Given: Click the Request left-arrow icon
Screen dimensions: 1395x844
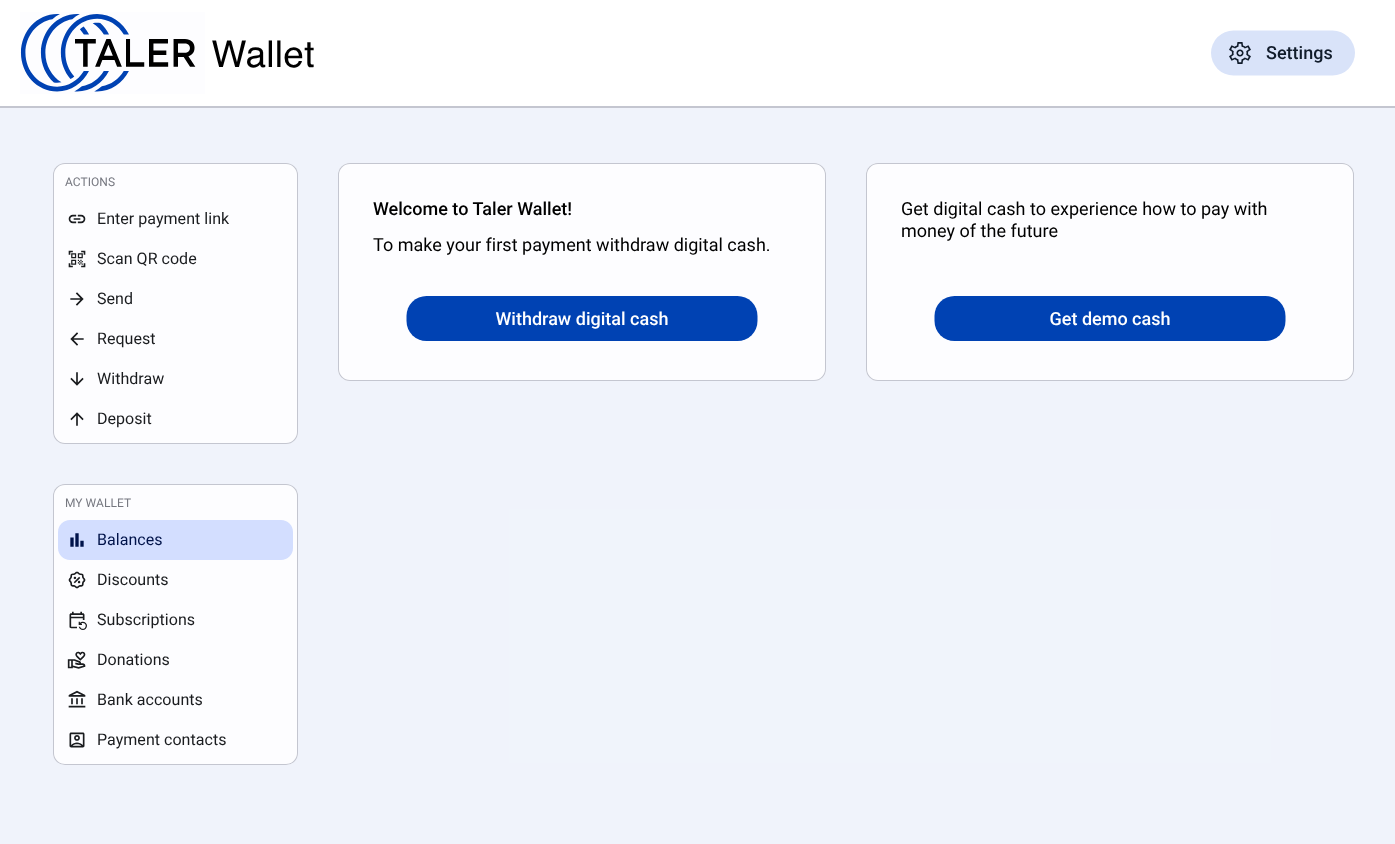Looking at the screenshot, I should tap(77, 338).
